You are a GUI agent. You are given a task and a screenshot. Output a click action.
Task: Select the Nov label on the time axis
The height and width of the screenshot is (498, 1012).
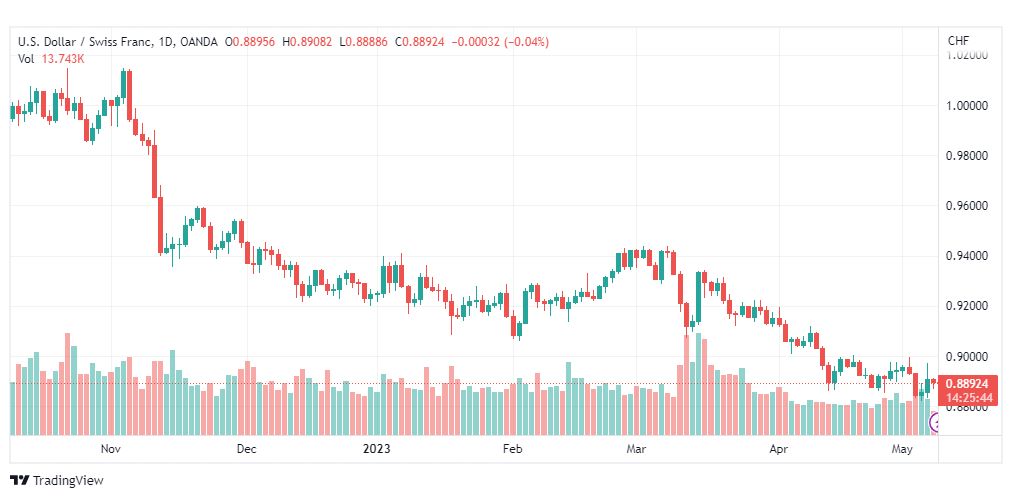[111, 449]
